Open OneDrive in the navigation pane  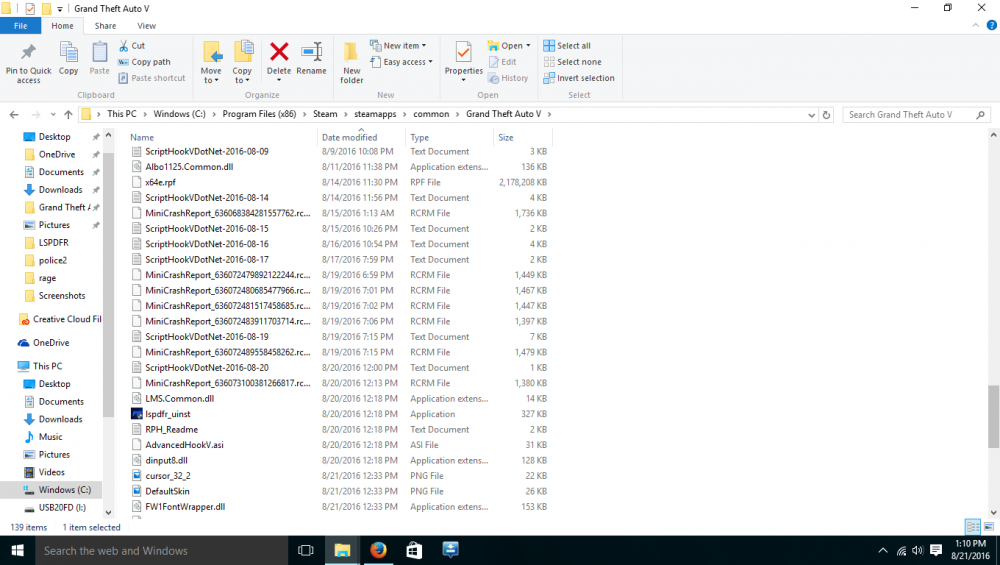(51, 342)
